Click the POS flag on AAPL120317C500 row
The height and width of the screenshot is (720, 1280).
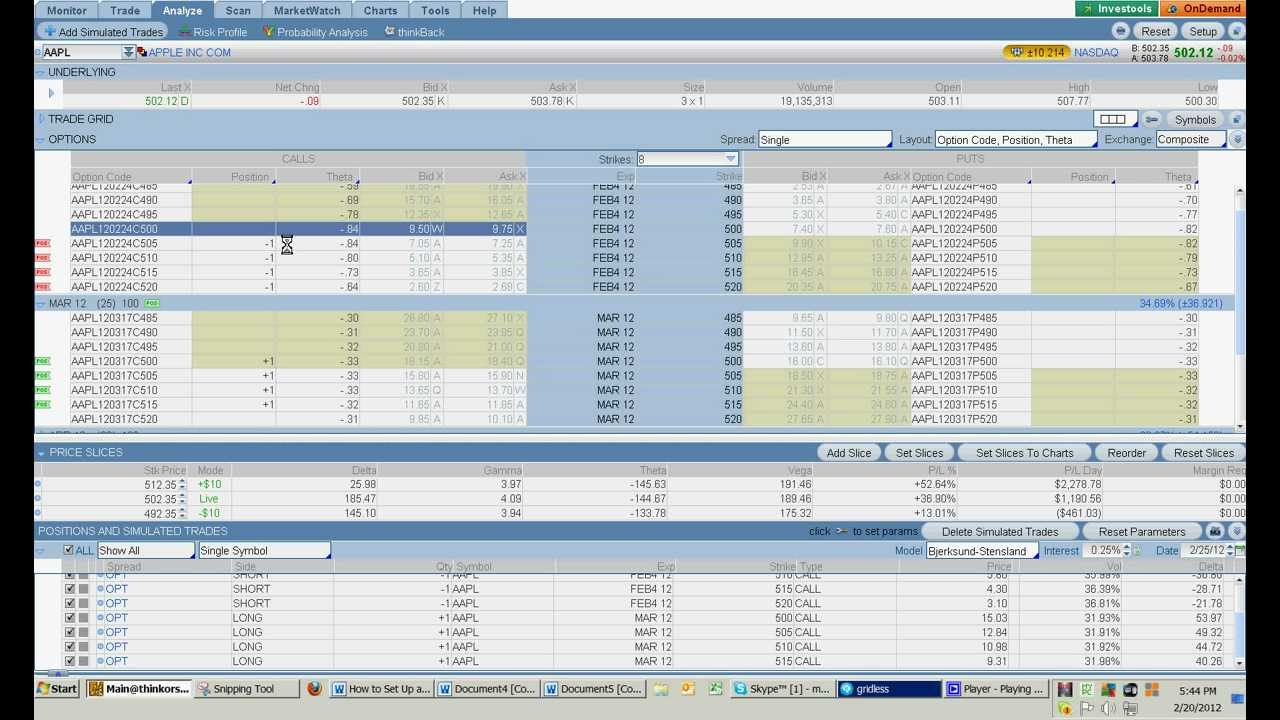coord(42,361)
